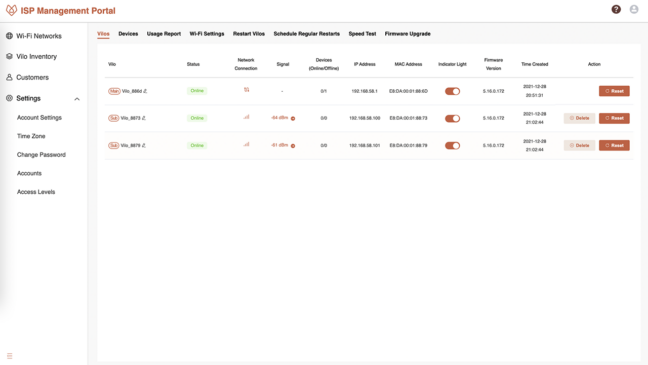Select IP address 192.168.58.100
Screen dimensions: 648x365
364,118
